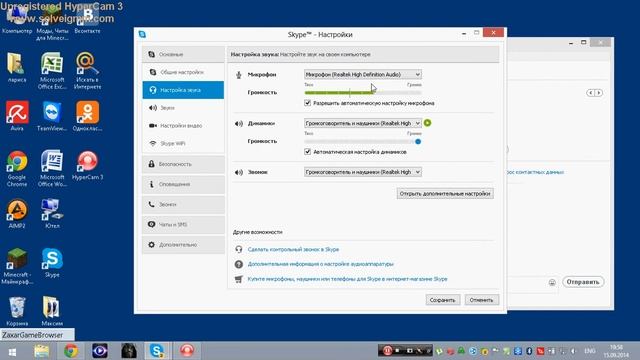Open Искать в Интернете desktop shortcut

click(x=87, y=70)
